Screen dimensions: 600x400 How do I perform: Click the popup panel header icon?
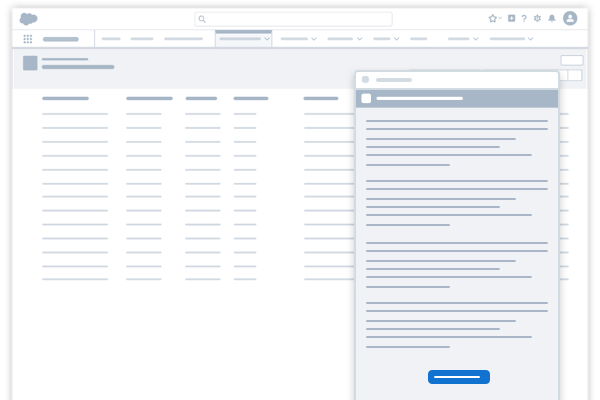tap(366, 98)
